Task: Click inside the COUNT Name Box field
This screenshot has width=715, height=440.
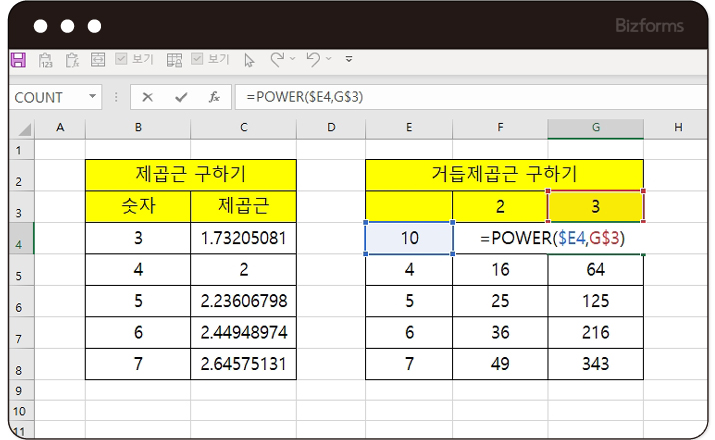Action: (48, 97)
